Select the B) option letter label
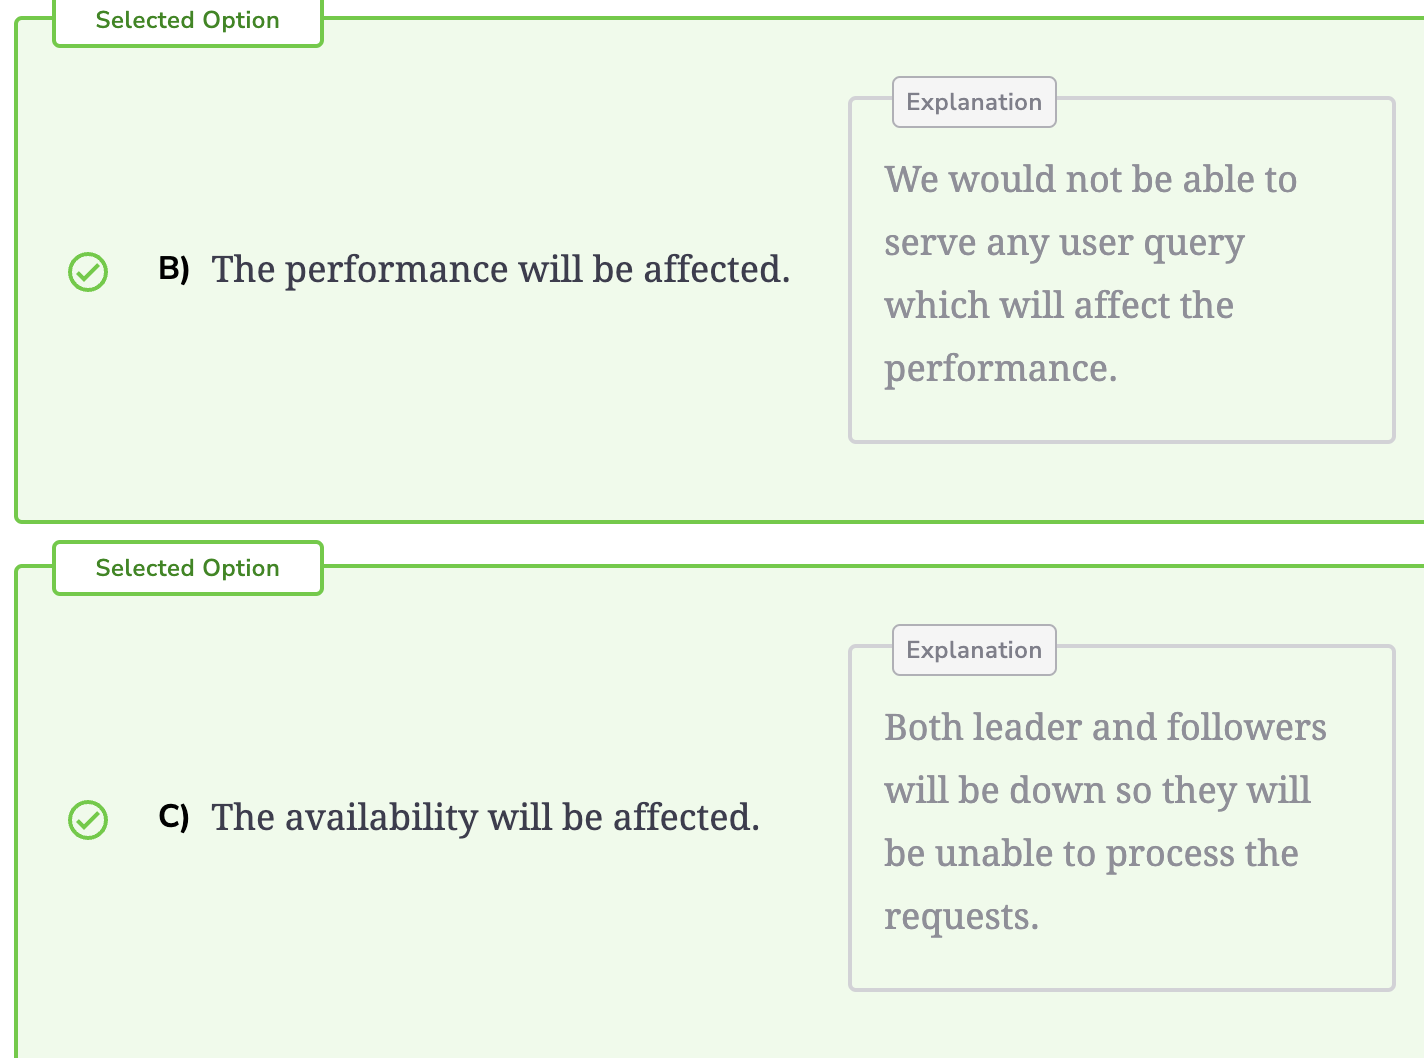The width and height of the screenshot is (1424, 1058). click(x=174, y=268)
